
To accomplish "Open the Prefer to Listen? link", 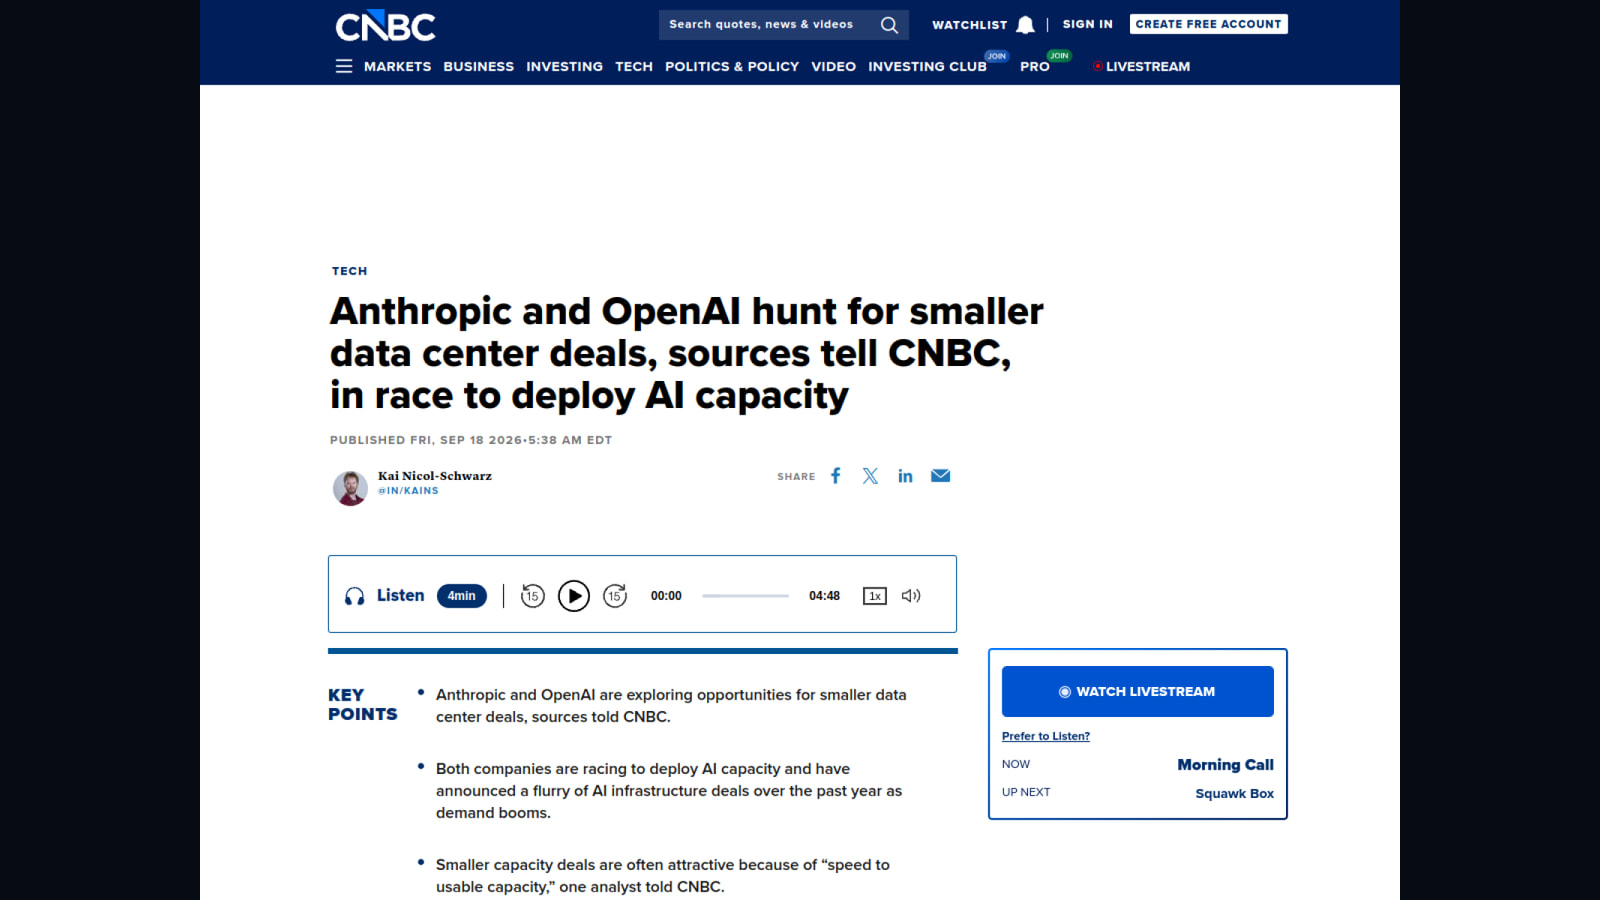I will coord(1046,736).
